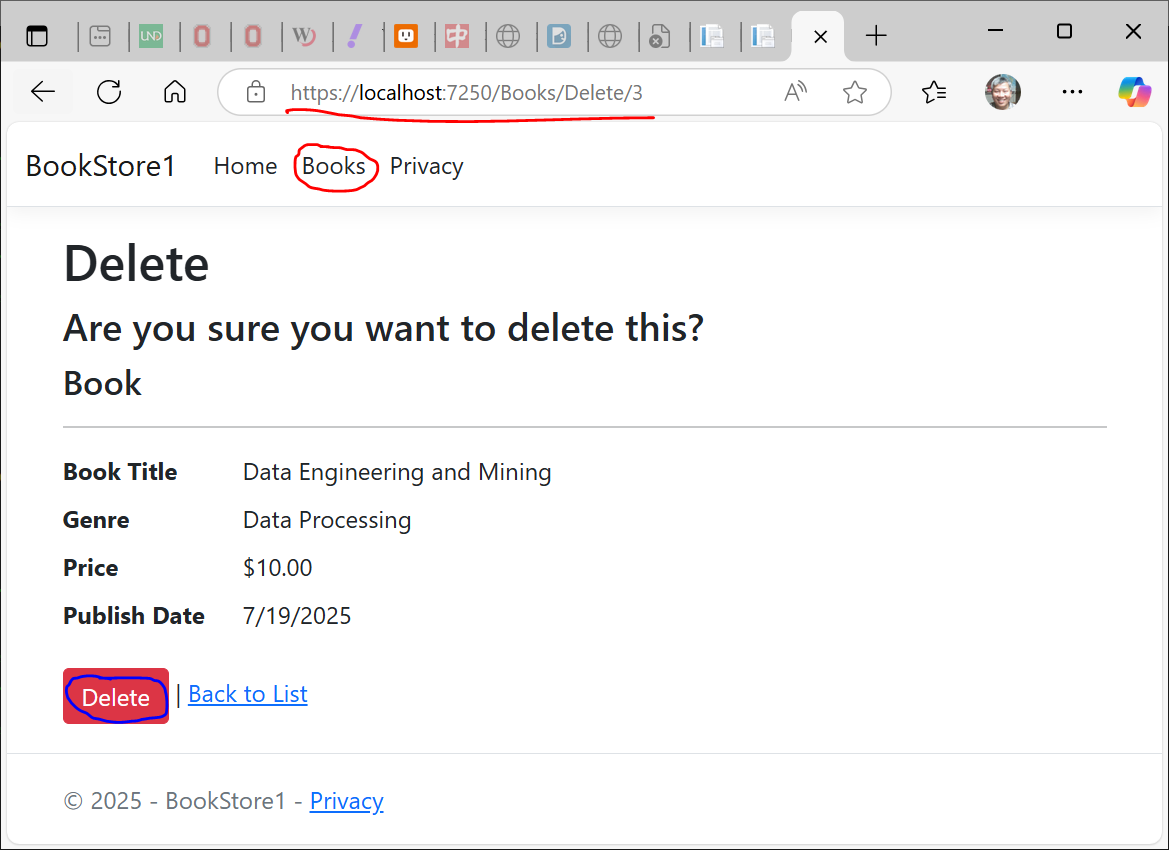Viewport: 1169px width, 850px height.
Task: Go back using browser back arrow
Action: (42, 92)
